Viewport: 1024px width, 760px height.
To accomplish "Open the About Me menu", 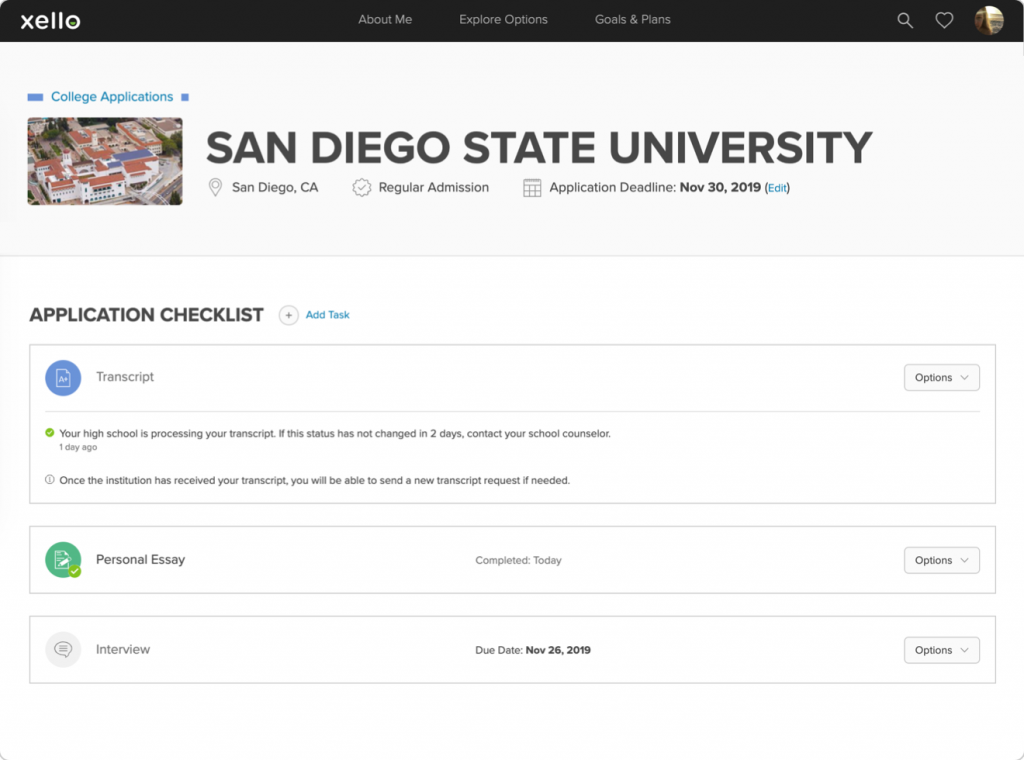I will [x=385, y=20].
